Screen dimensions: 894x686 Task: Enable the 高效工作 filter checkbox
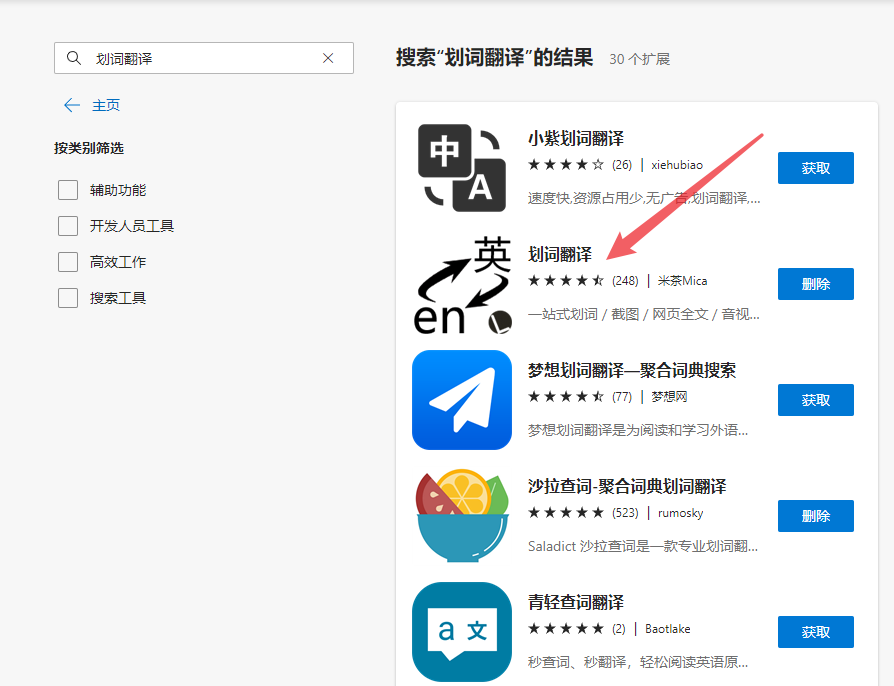click(x=68, y=262)
